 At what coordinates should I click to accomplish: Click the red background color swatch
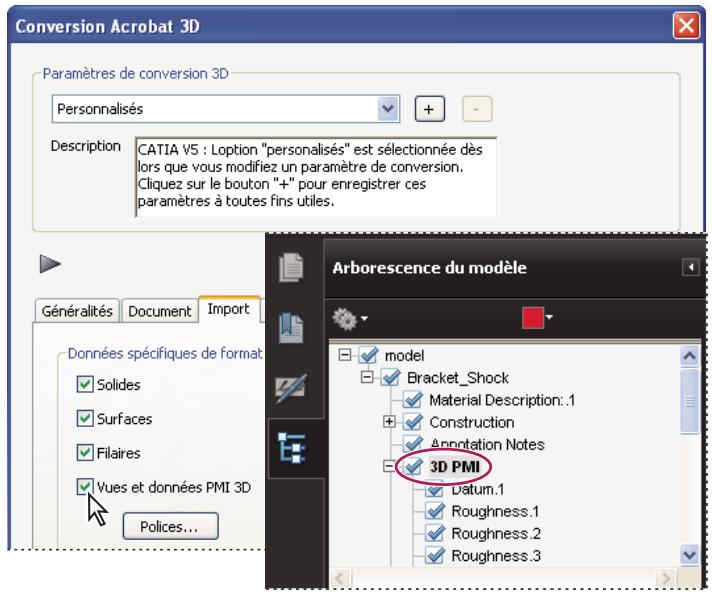(x=533, y=317)
